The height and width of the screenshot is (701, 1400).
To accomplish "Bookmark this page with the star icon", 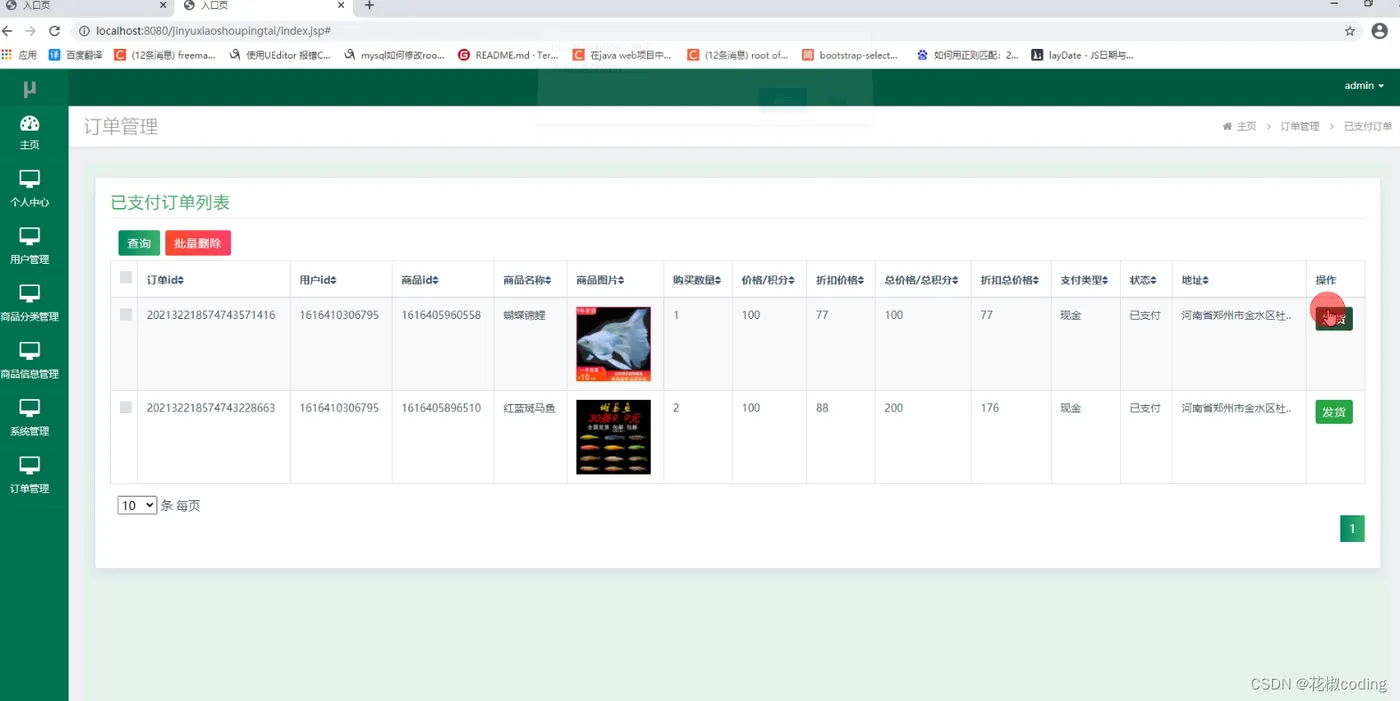I will coord(1350,31).
